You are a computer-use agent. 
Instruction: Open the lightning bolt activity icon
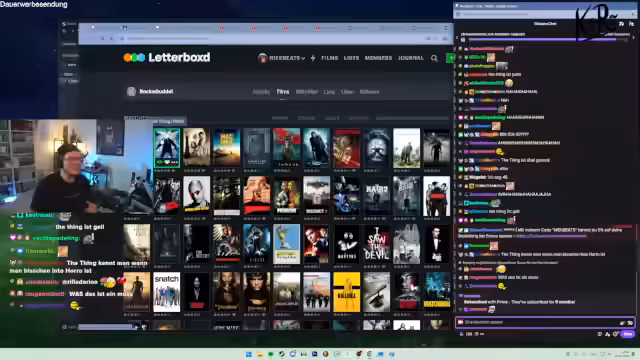pyautogui.click(x=313, y=58)
